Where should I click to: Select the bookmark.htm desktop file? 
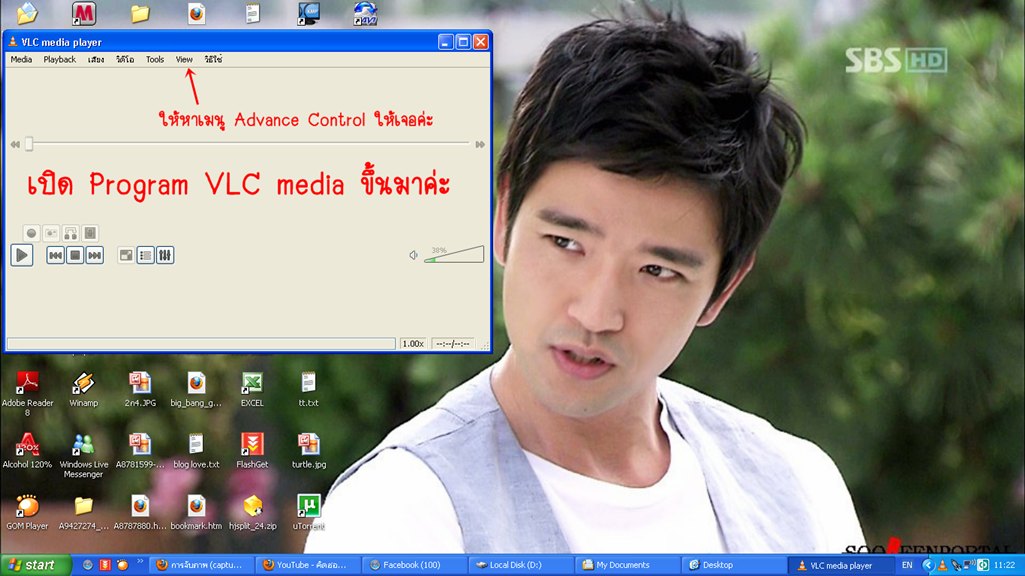coord(196,513)
